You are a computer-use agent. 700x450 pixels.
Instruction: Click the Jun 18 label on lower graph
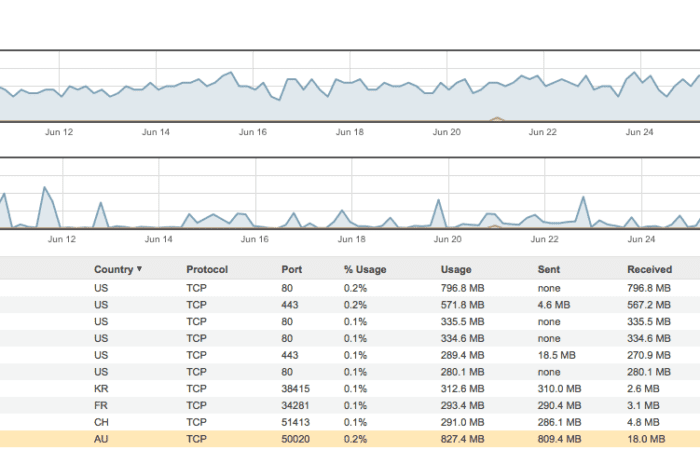tap(351, 239)
